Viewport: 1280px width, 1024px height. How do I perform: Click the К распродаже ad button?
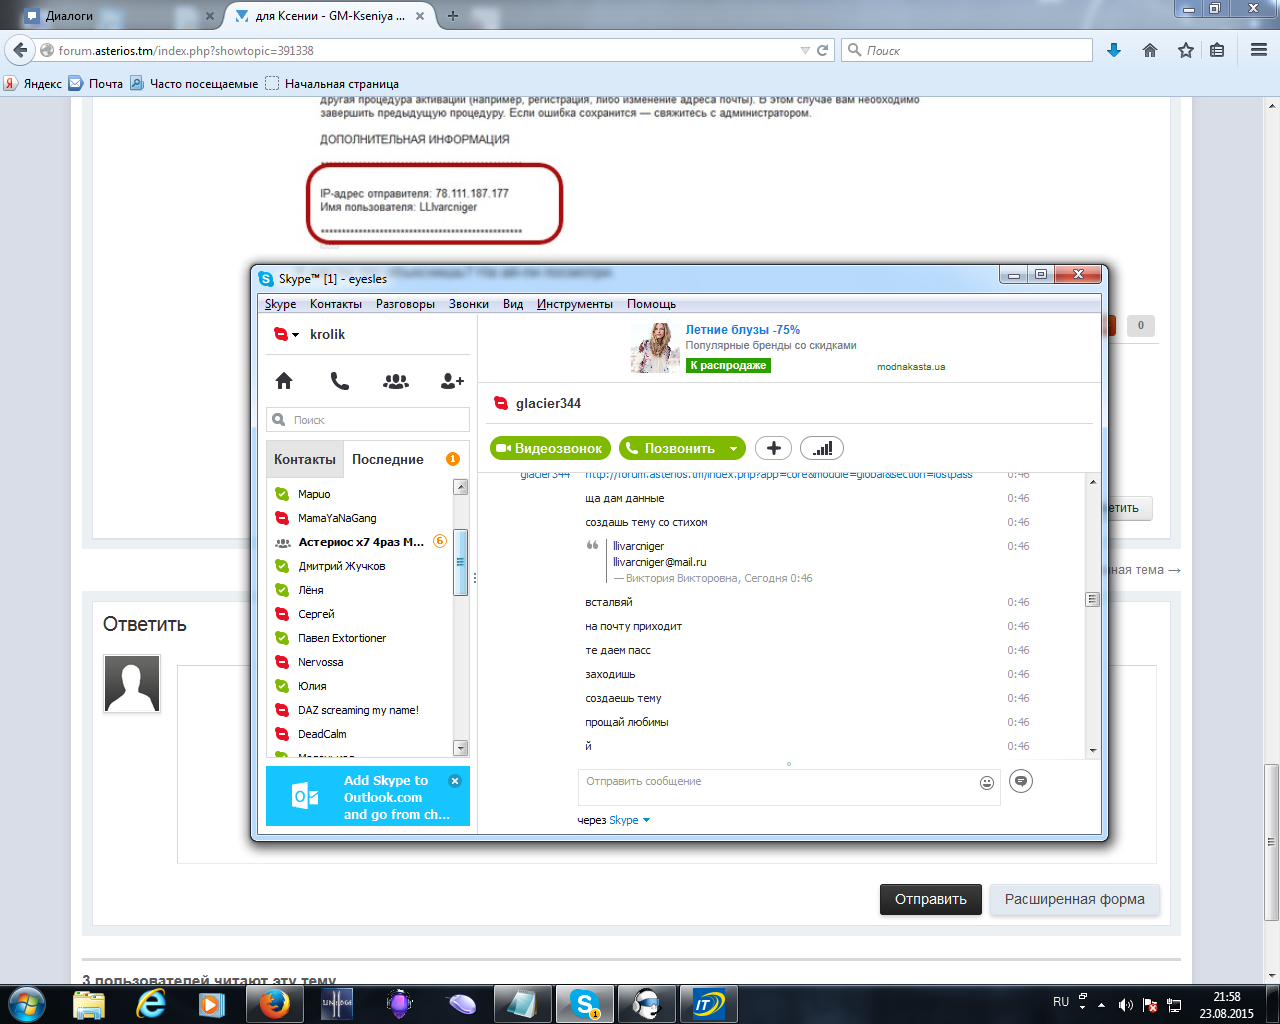point(728,365)
